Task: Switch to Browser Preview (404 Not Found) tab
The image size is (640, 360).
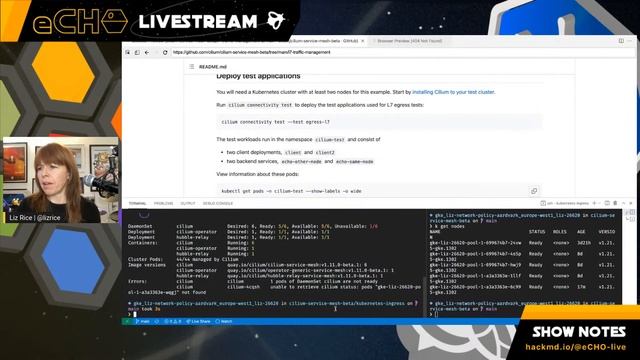Action: pos(409,41)
